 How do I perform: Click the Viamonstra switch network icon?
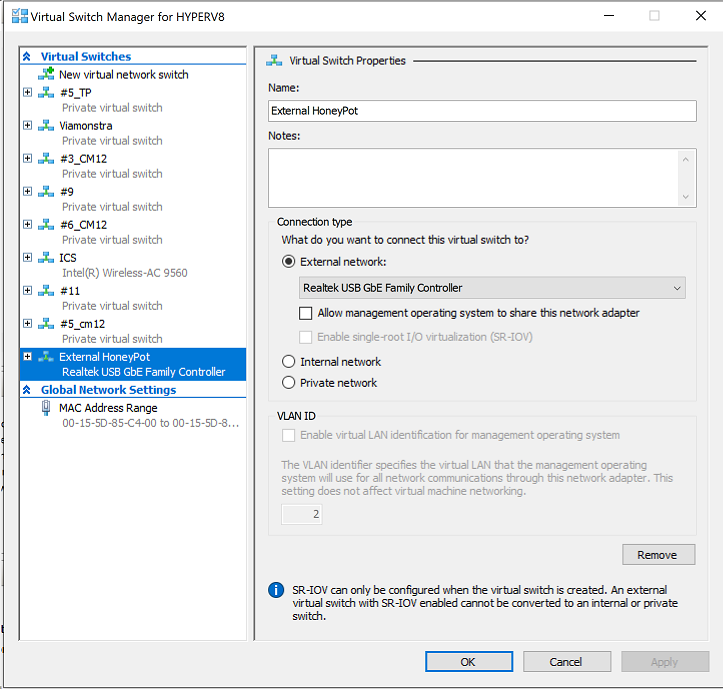pyautogui.click(x=46, y=125)
